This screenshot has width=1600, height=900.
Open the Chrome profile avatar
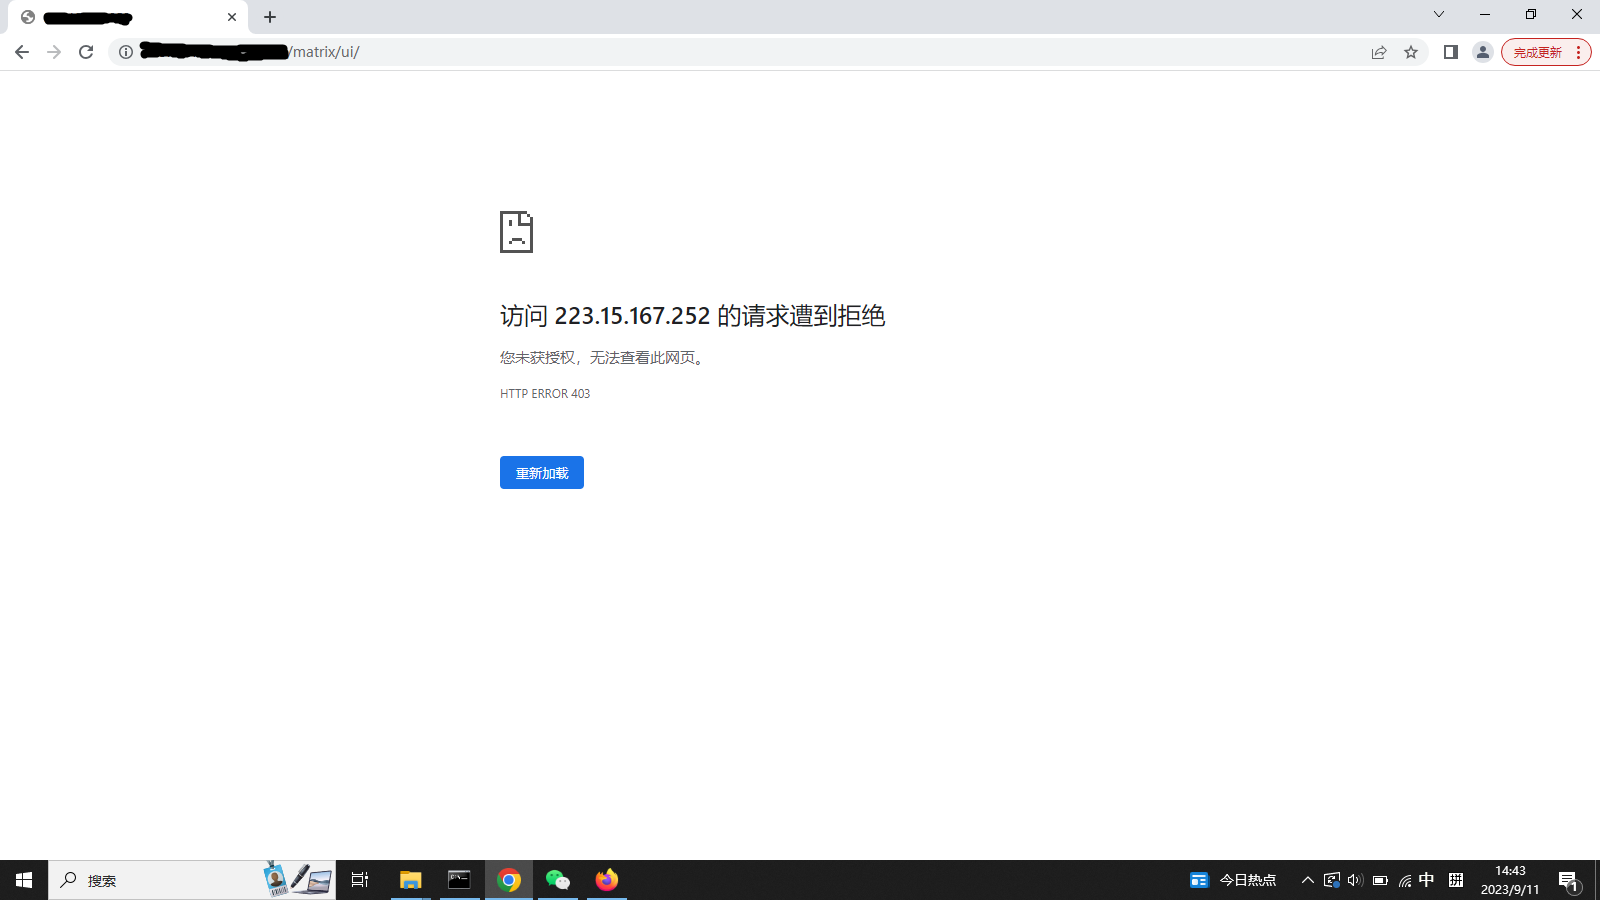[x=1483, y=52]
